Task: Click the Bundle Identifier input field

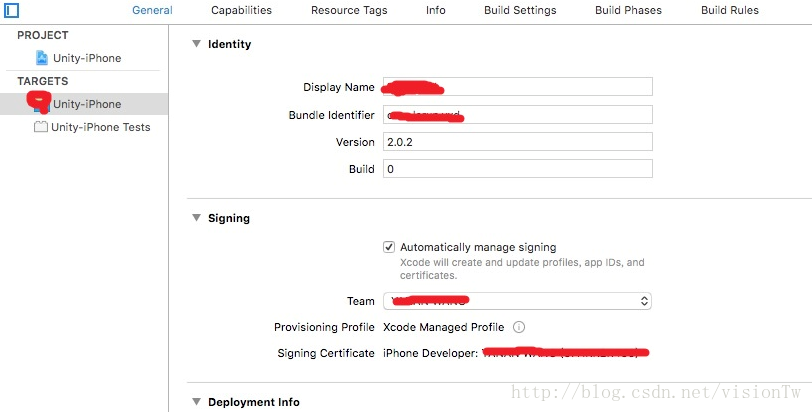Action: (517, 115)
